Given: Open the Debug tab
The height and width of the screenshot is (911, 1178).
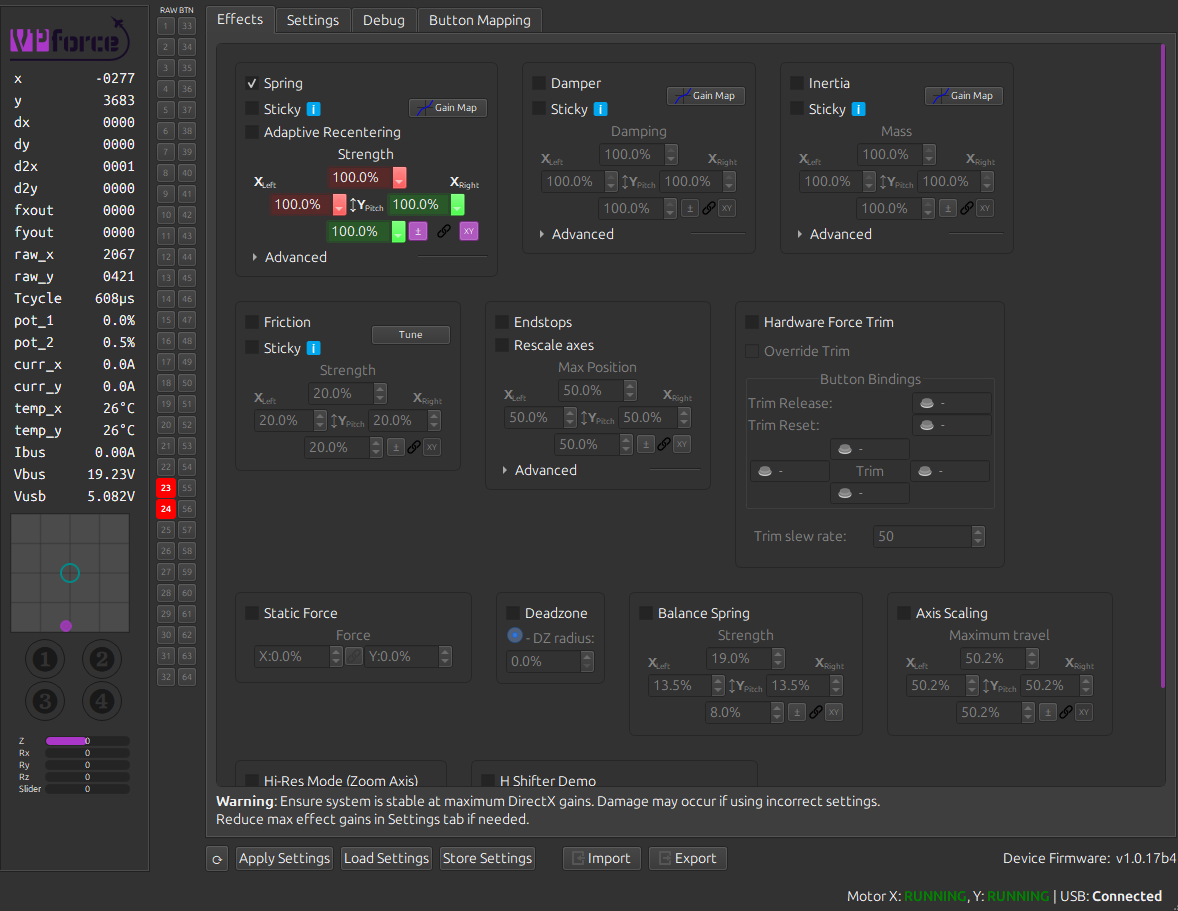Looking at the screenshot, I should tap(384, 20).
